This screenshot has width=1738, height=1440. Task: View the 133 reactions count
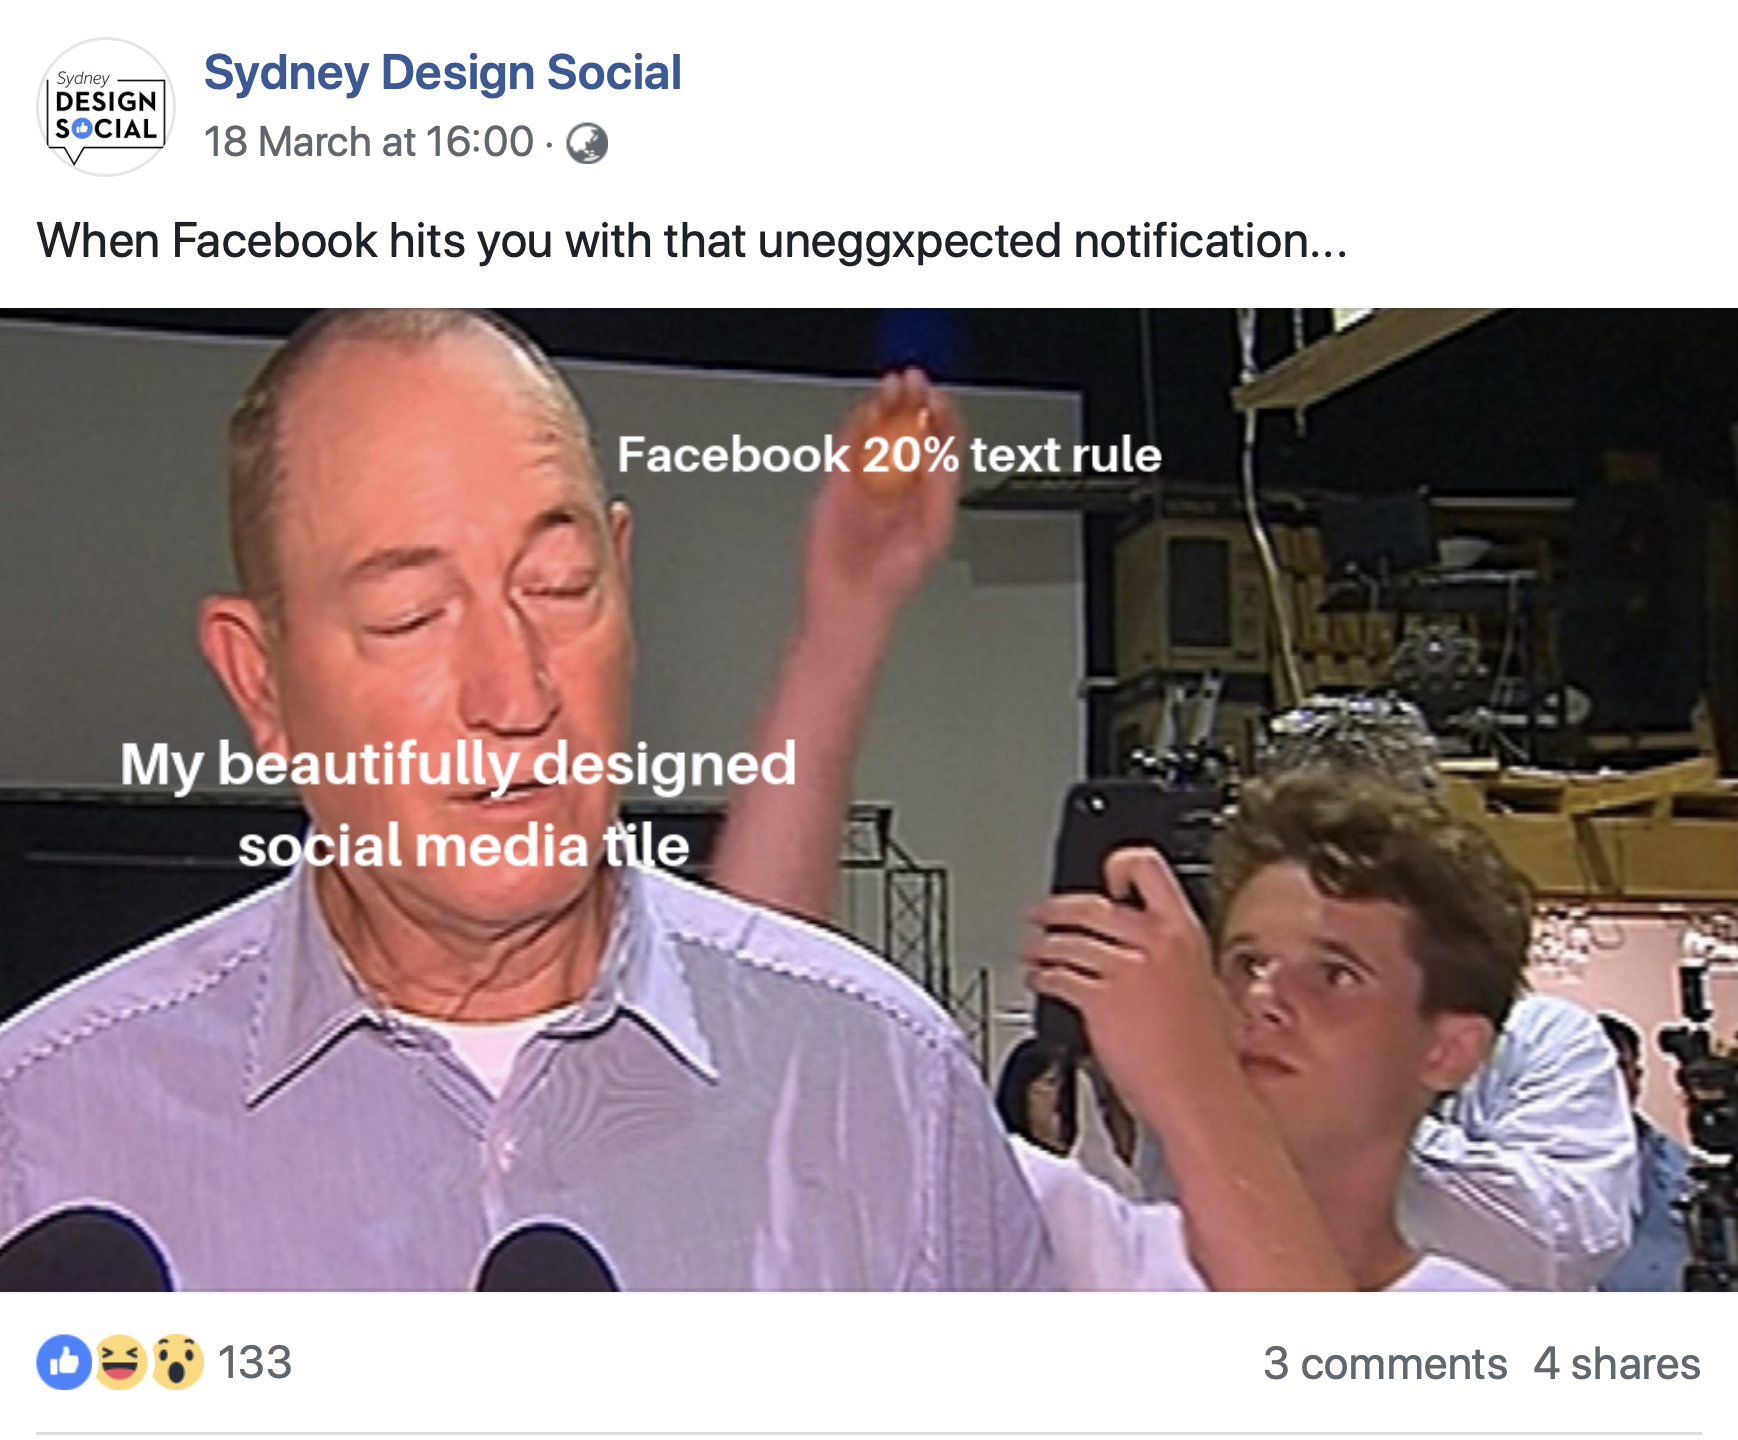coord(255,1363)
